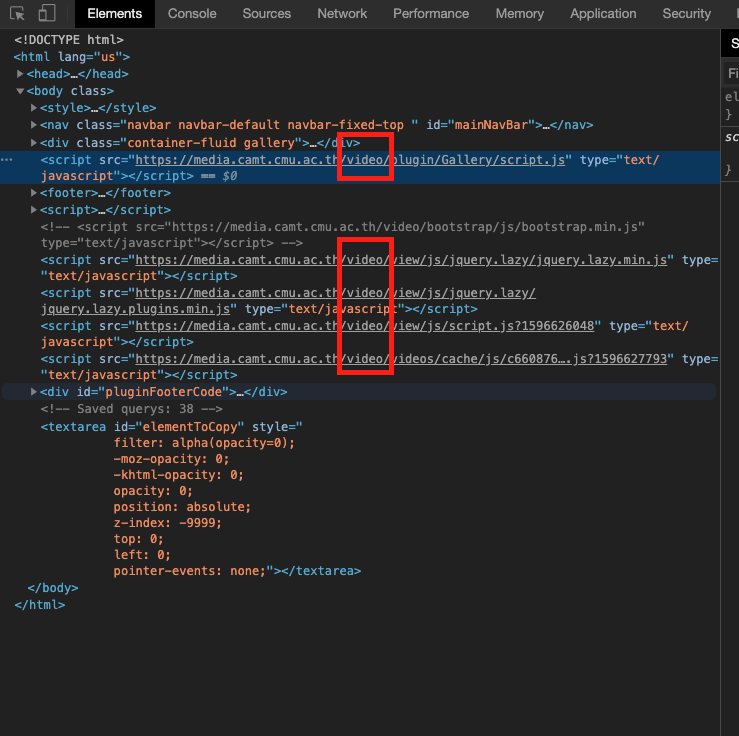Image resolution: width=739 pixels, height=736 pixels.
Task: Expand the head element
Action: 20,74
